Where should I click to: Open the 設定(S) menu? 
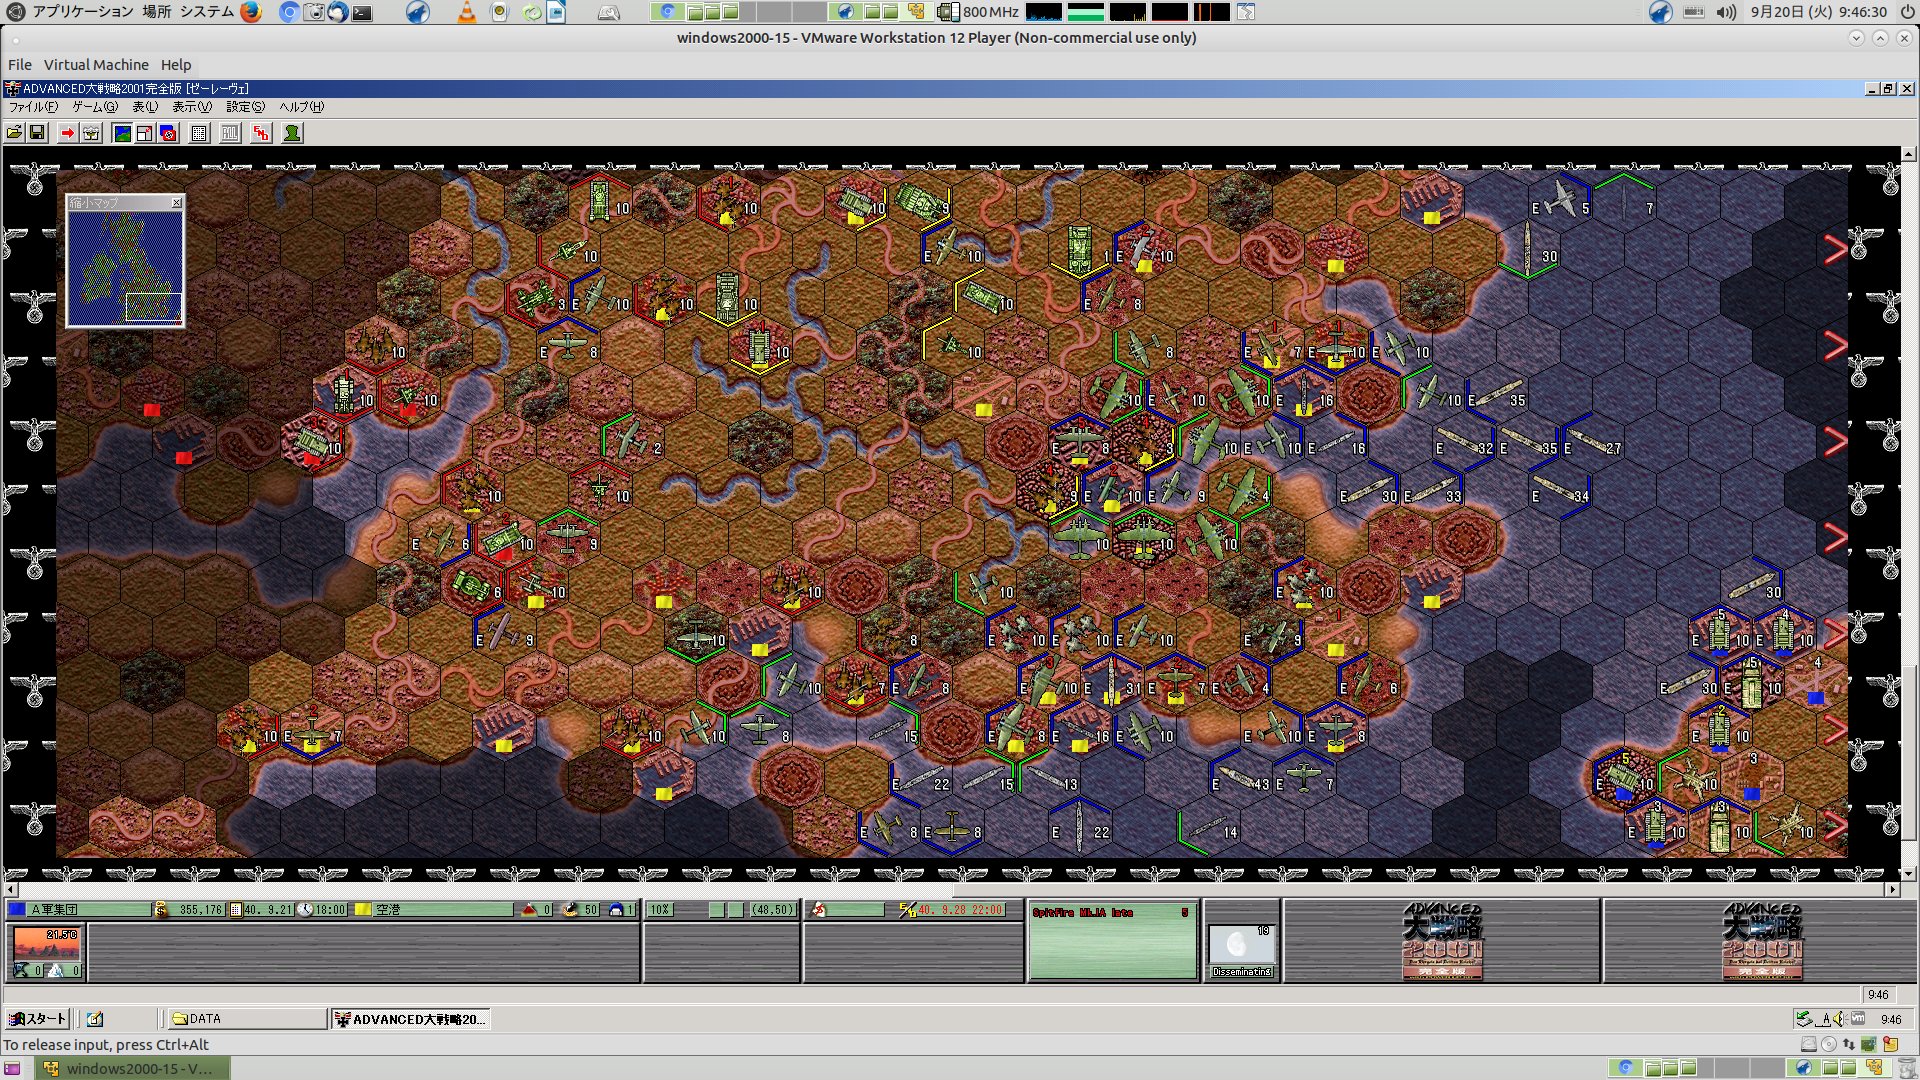coord(245,107)
